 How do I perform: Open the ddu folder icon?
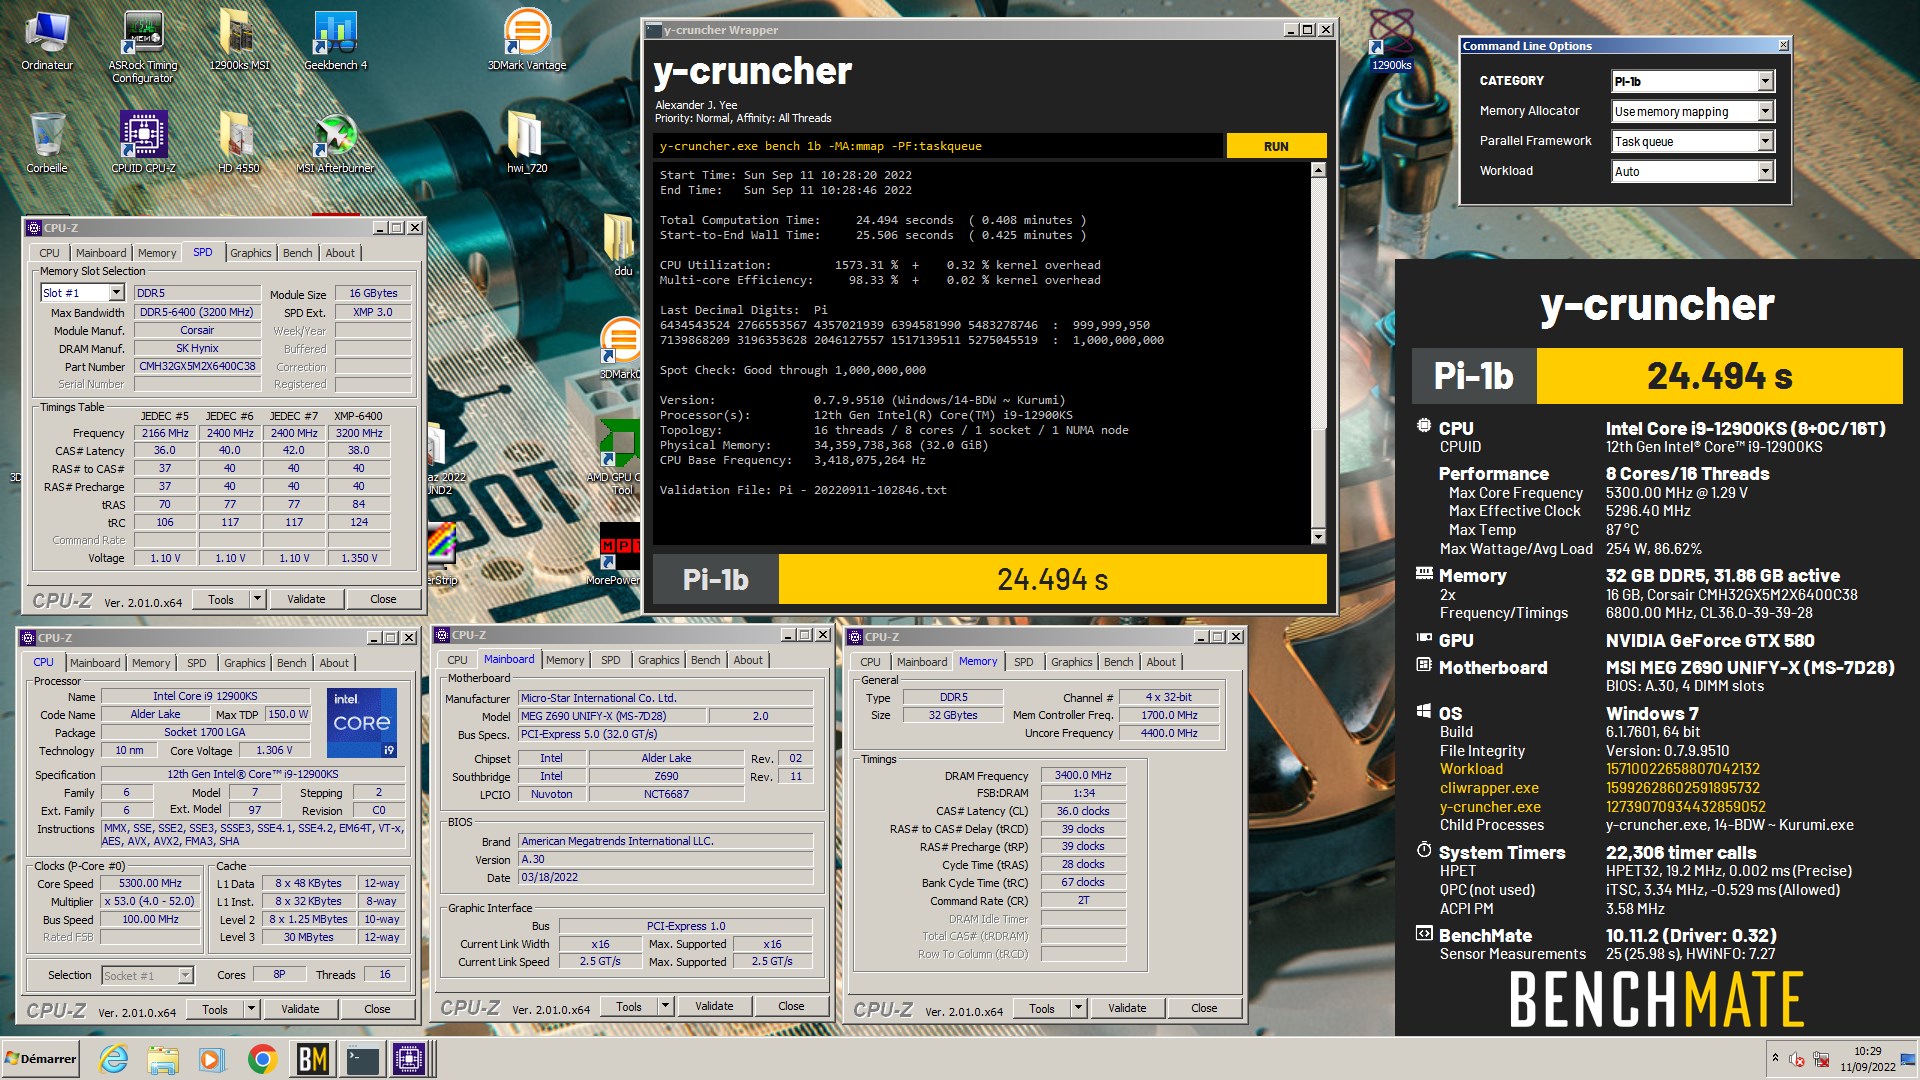click(622, 246)
